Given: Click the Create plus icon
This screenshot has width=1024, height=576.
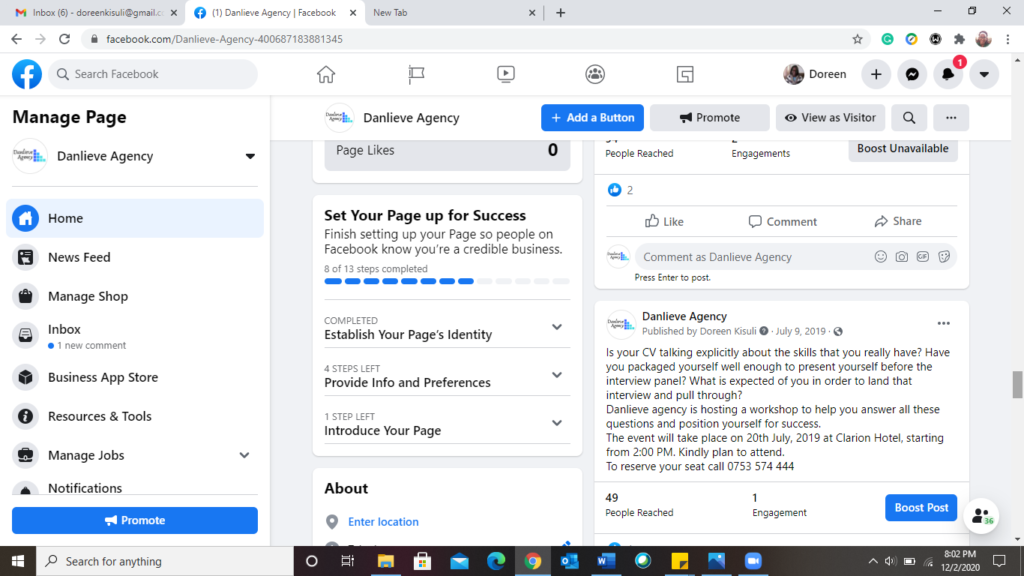Looking at the screenshot, I should coord(876,74).
